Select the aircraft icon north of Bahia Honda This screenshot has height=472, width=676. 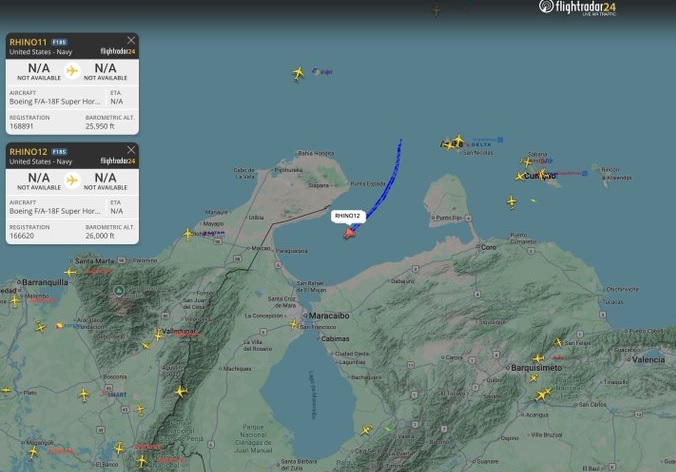click(298, 73)
